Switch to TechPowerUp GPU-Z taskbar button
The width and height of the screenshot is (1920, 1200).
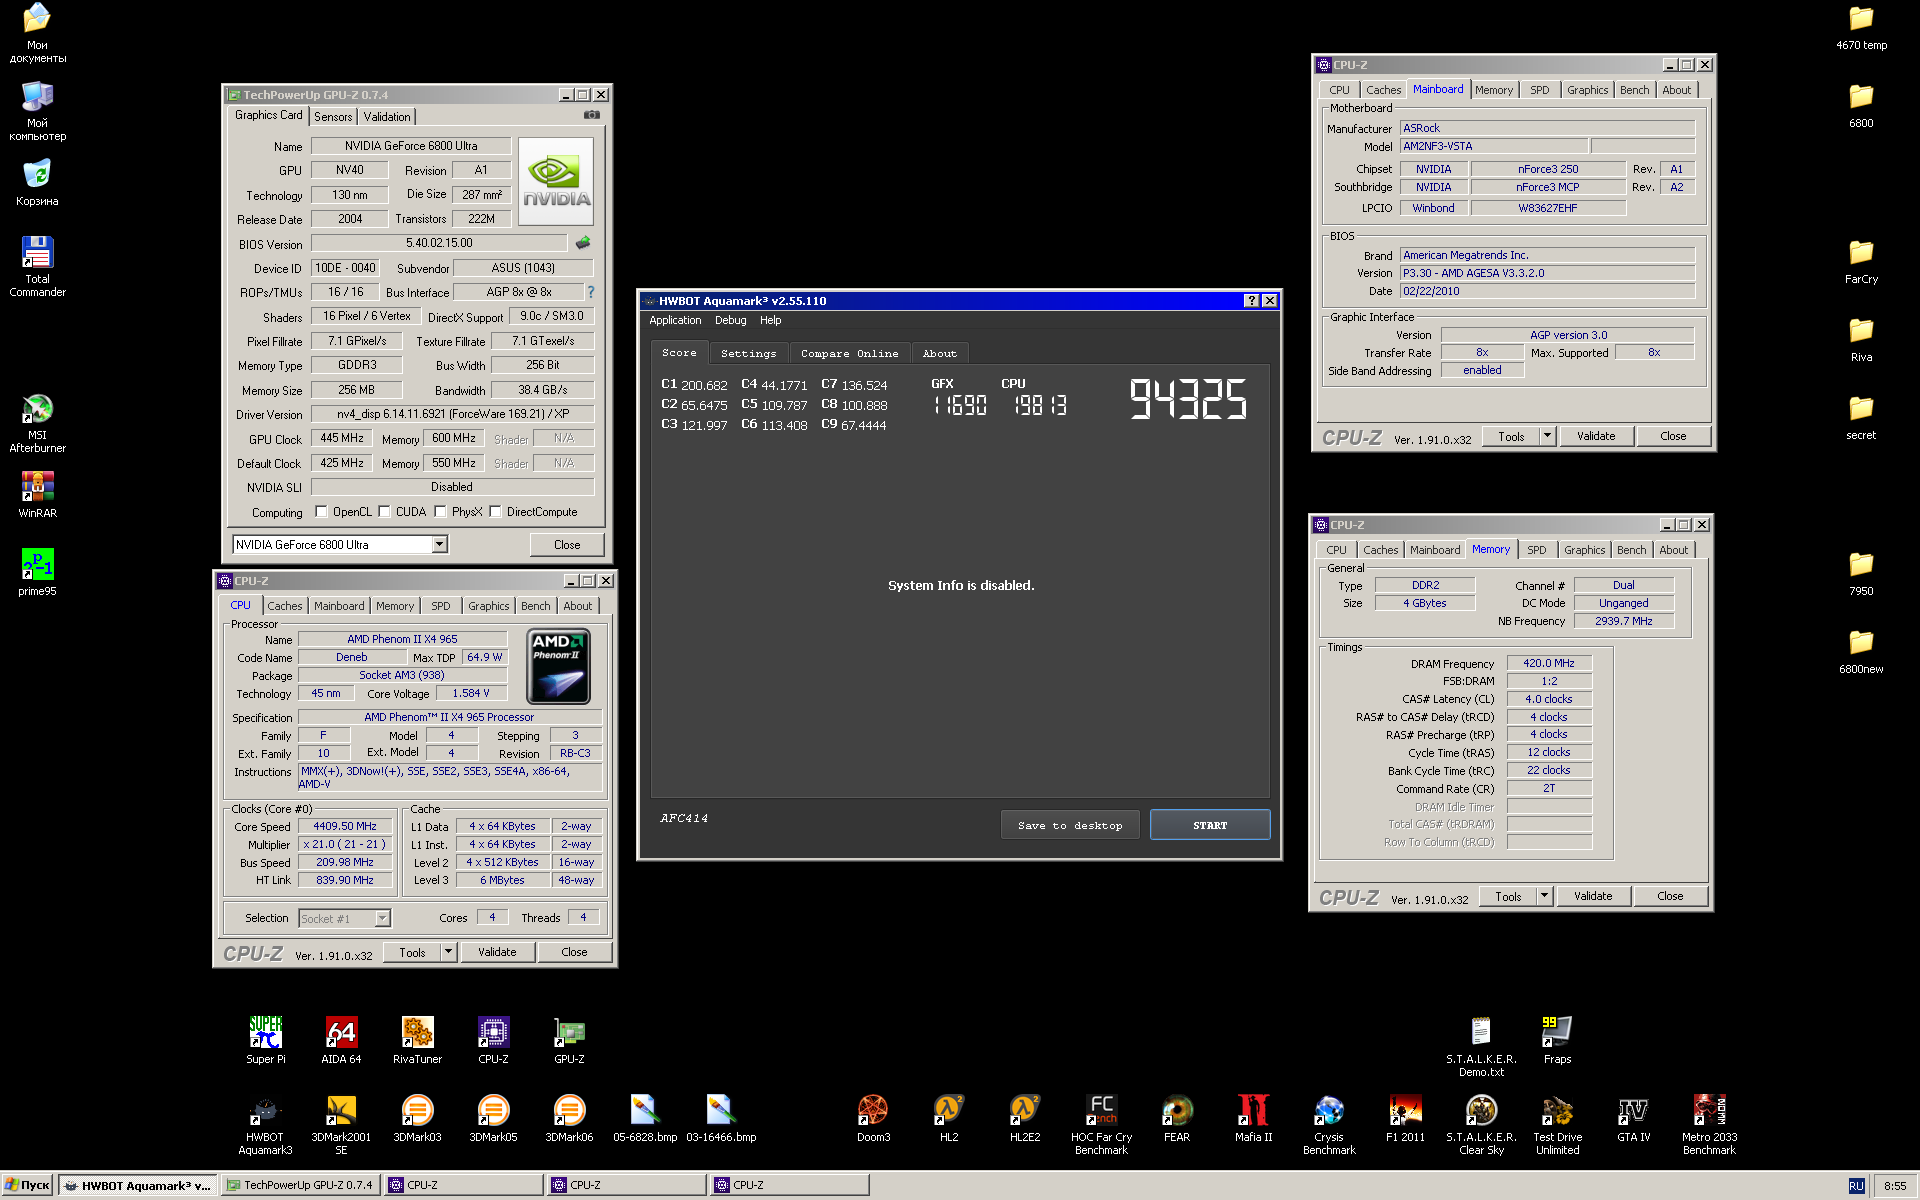(x=302, y=1185)
